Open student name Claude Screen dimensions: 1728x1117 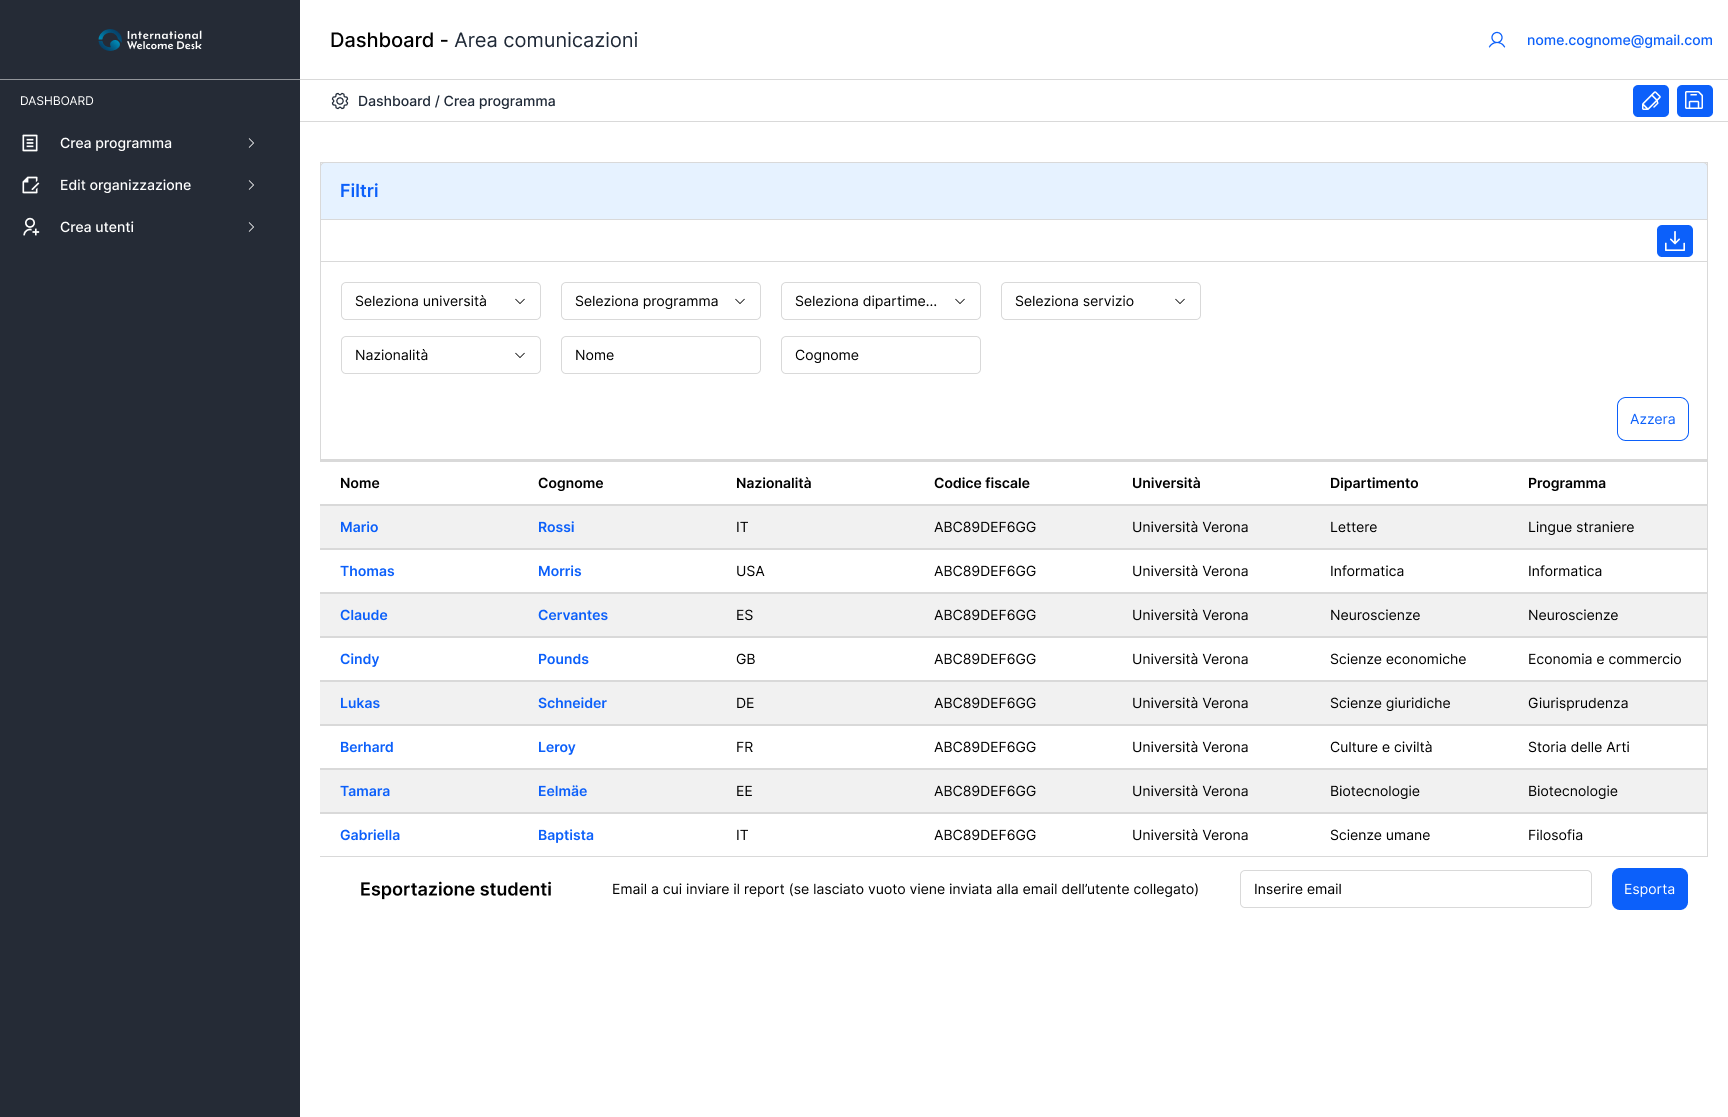pyautogui.click(x=364, y=615)
